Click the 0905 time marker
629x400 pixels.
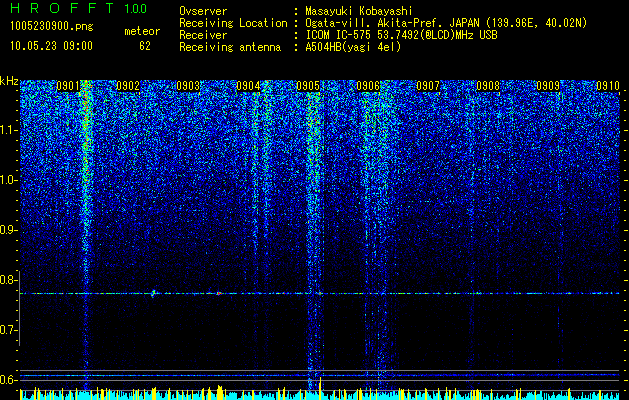point(308,86)
